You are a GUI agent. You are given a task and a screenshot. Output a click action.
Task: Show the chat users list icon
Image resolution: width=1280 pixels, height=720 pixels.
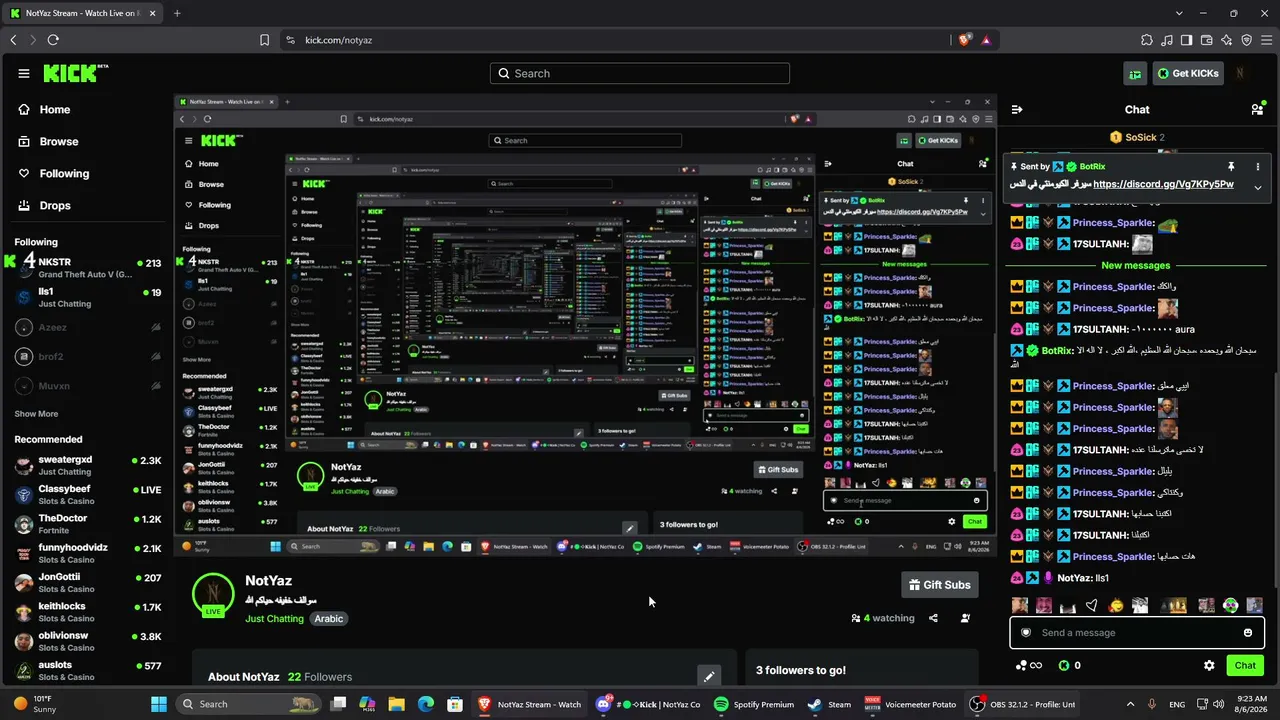(1257, 109)
